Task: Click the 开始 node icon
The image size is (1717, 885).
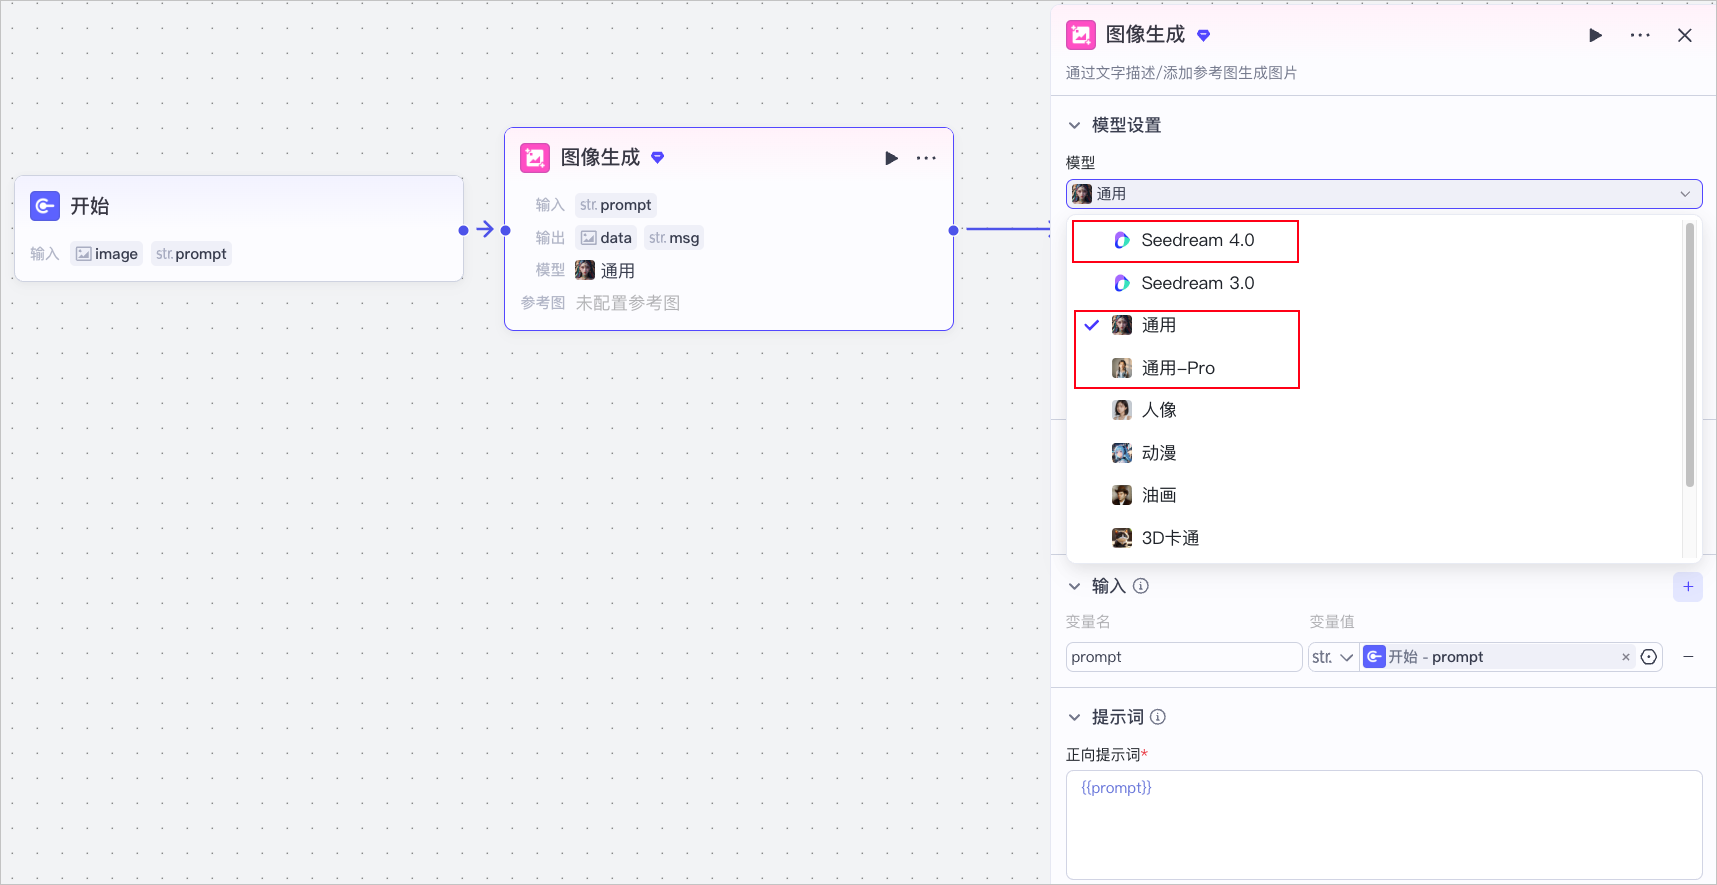Action: pos(45,206)
